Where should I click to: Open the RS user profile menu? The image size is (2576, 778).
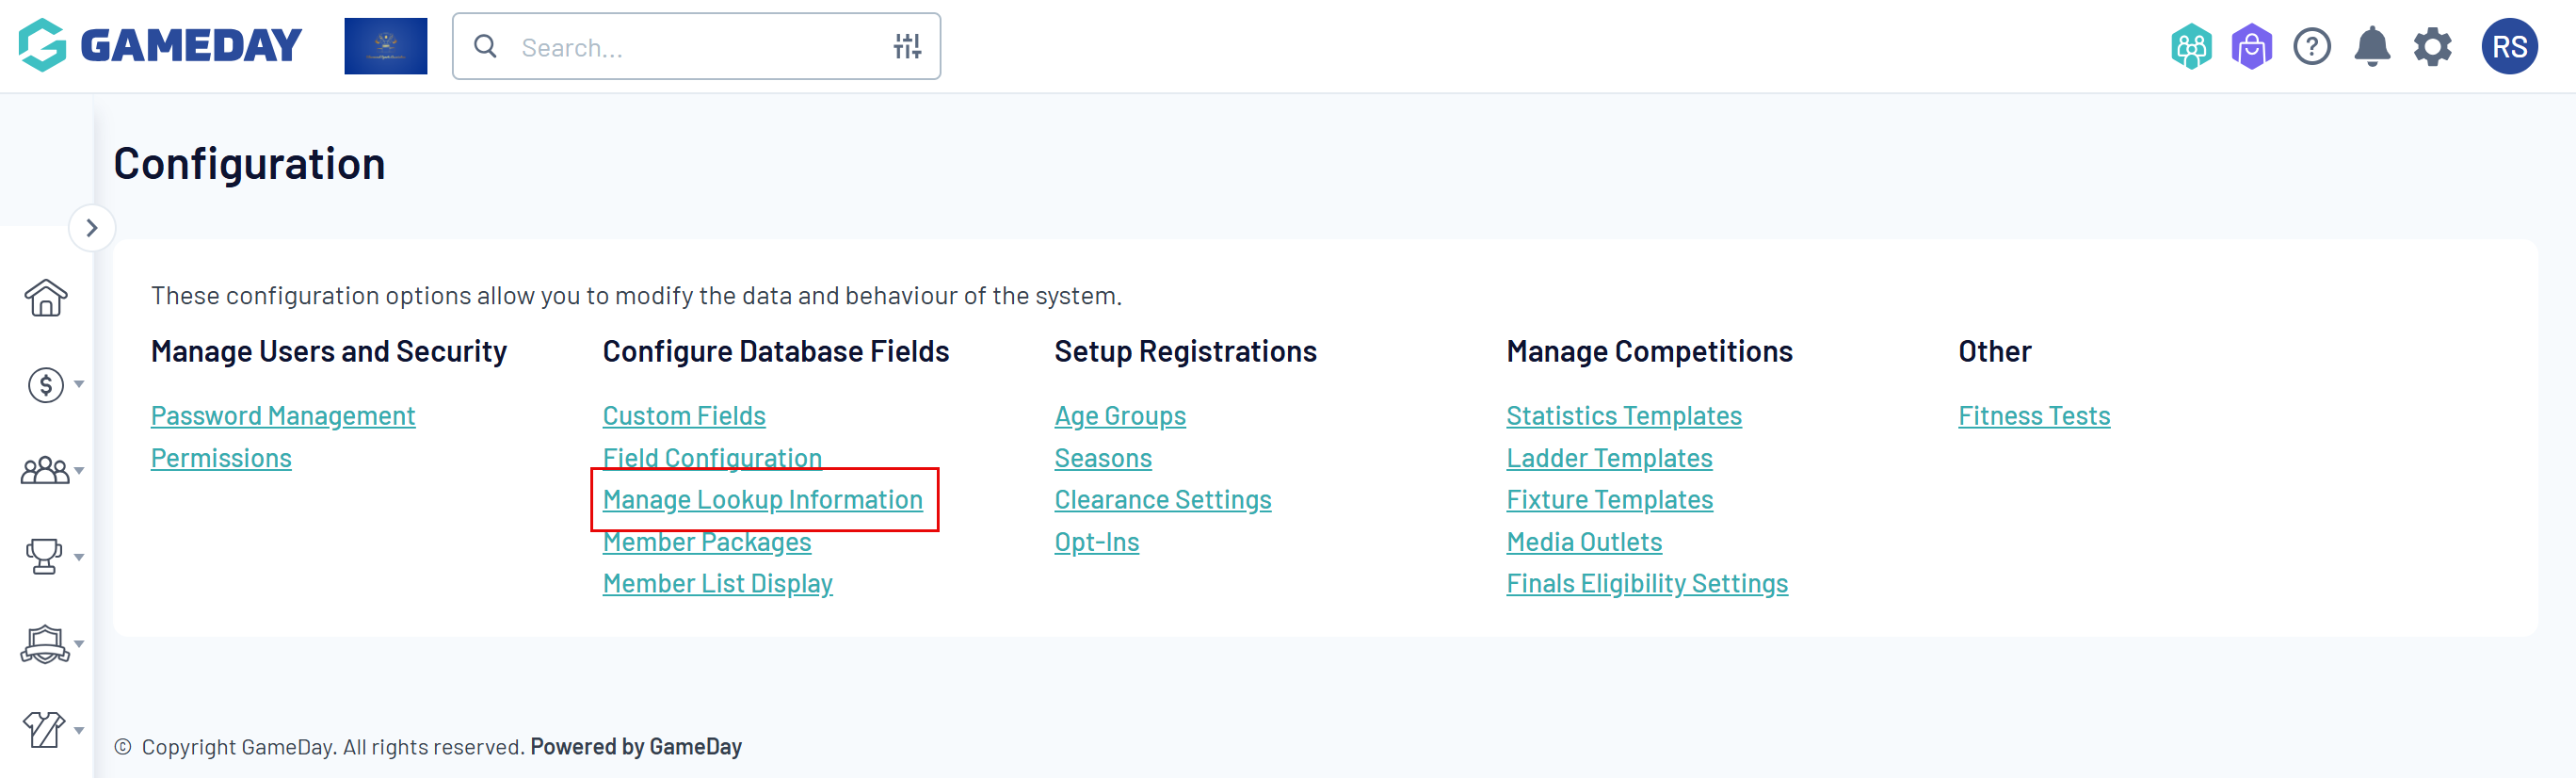(2509, 47)
